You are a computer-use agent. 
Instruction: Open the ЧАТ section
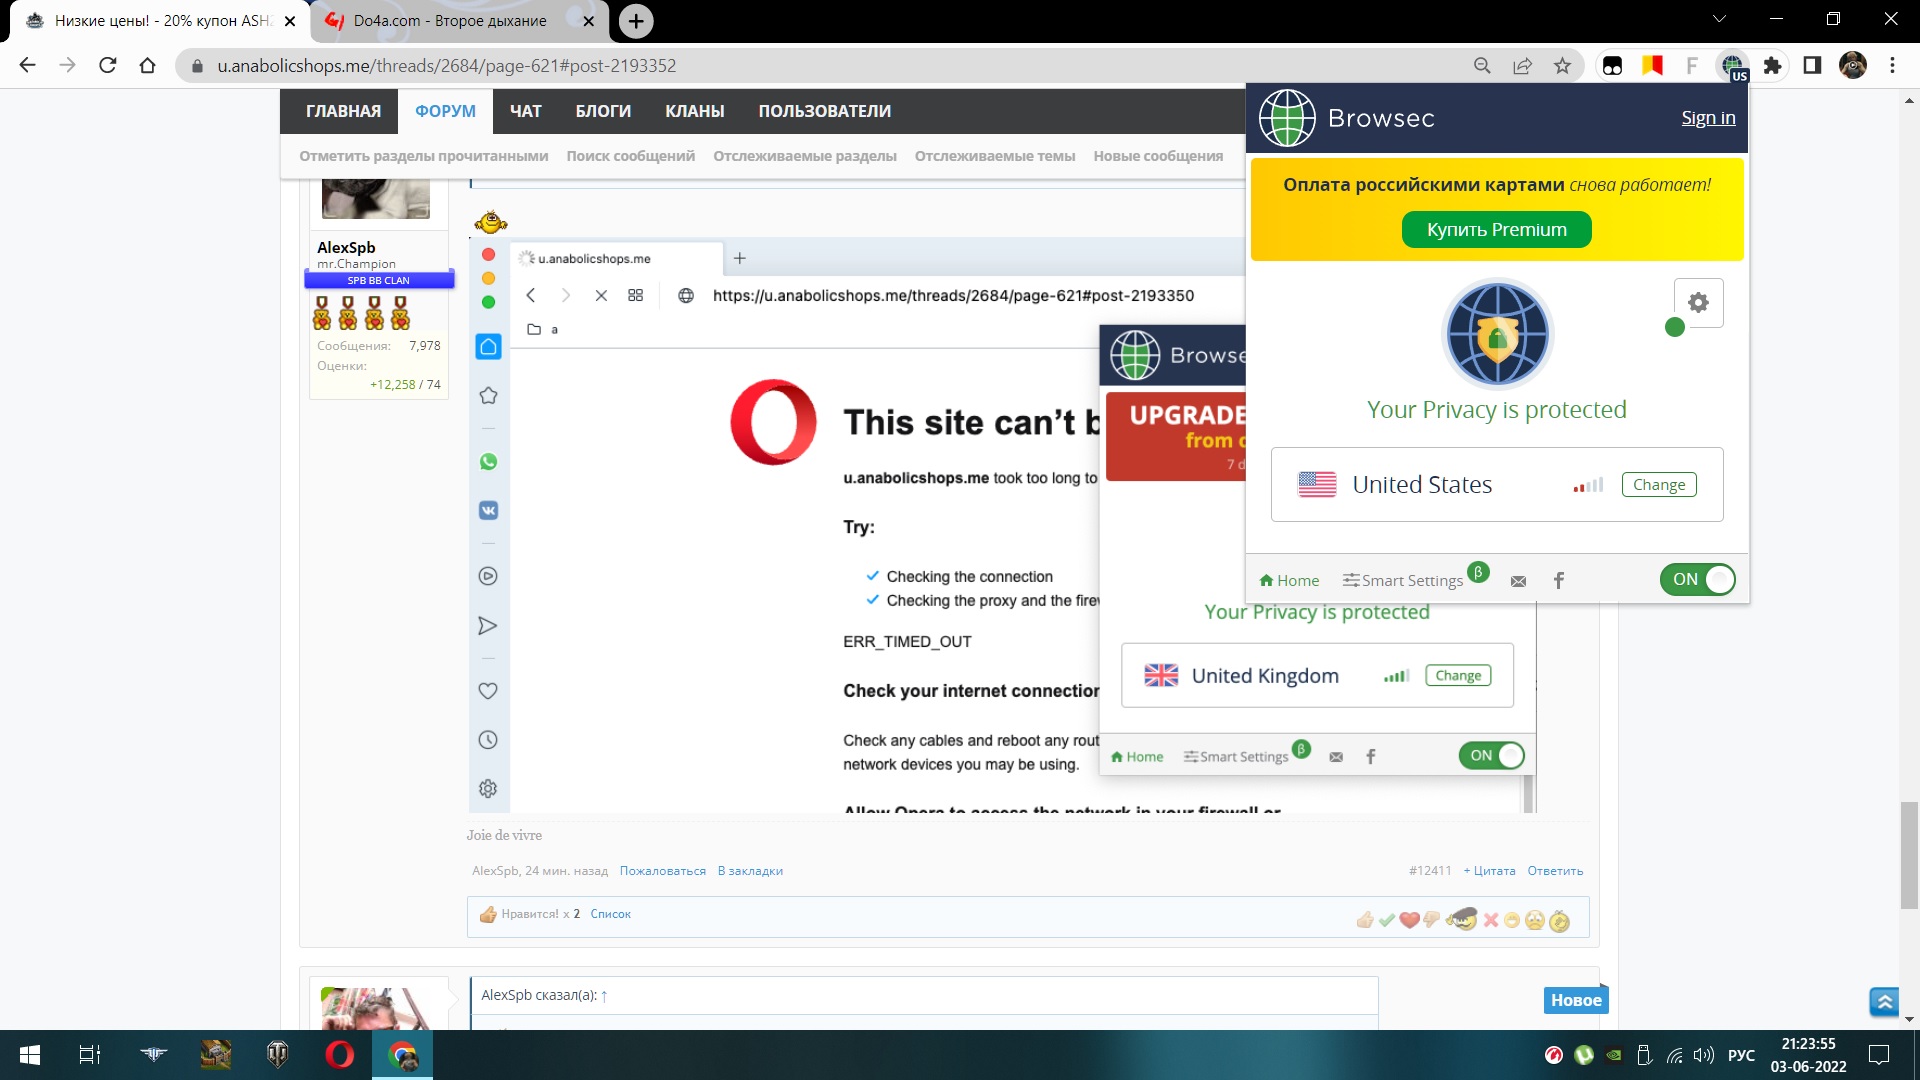pyautogui.click(x=526, y=111)
